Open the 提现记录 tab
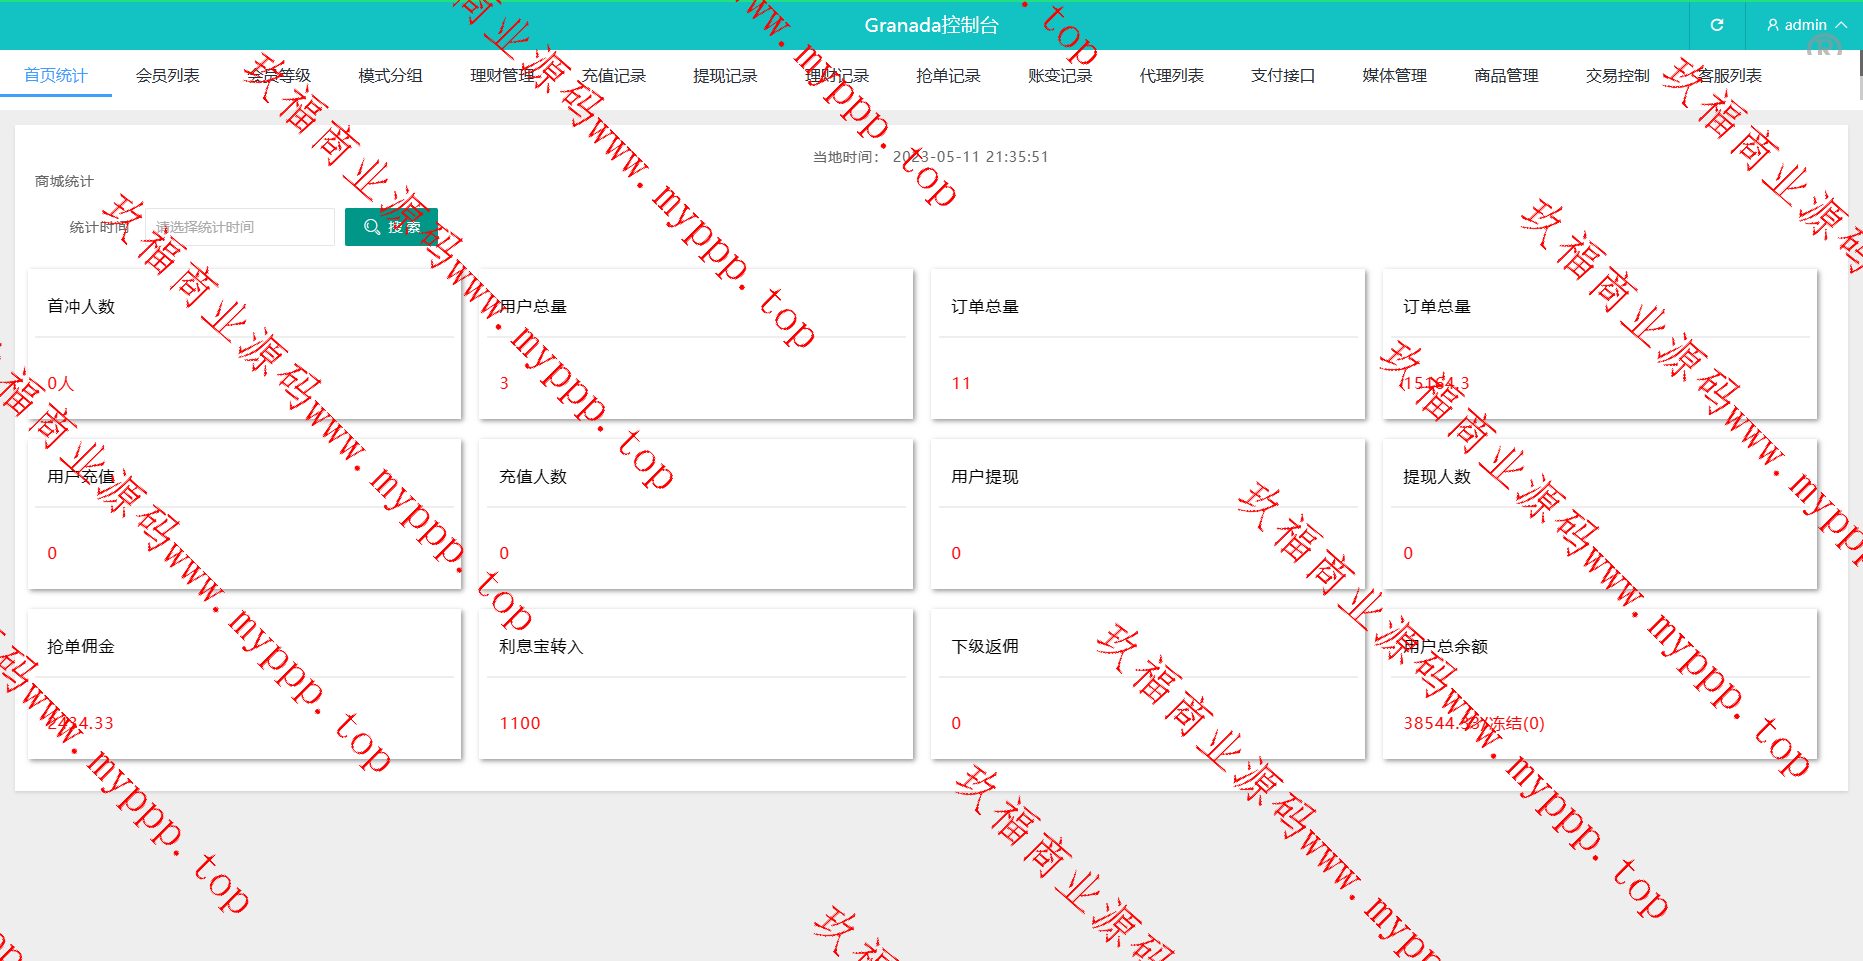Image resolution: width=1863 pixels, height=961 pixels. [x=725, y=76]
